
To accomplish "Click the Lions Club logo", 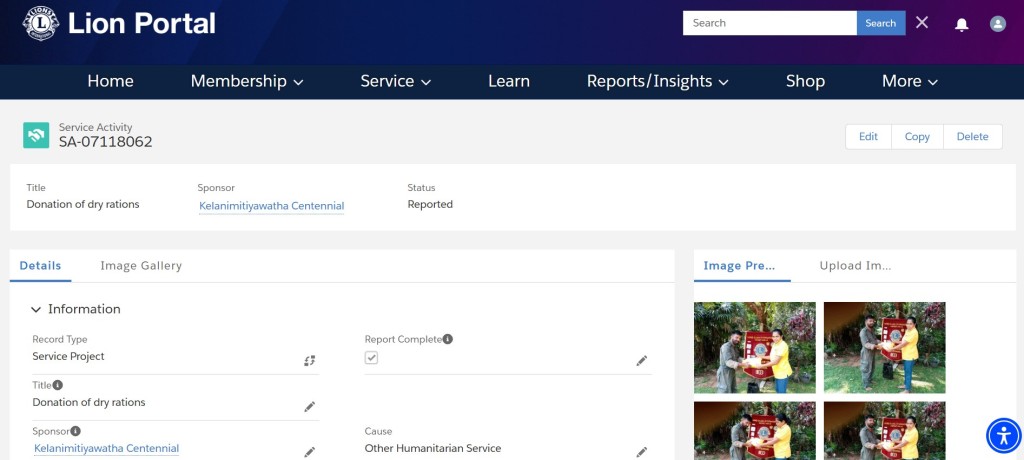I will (41, 24).
